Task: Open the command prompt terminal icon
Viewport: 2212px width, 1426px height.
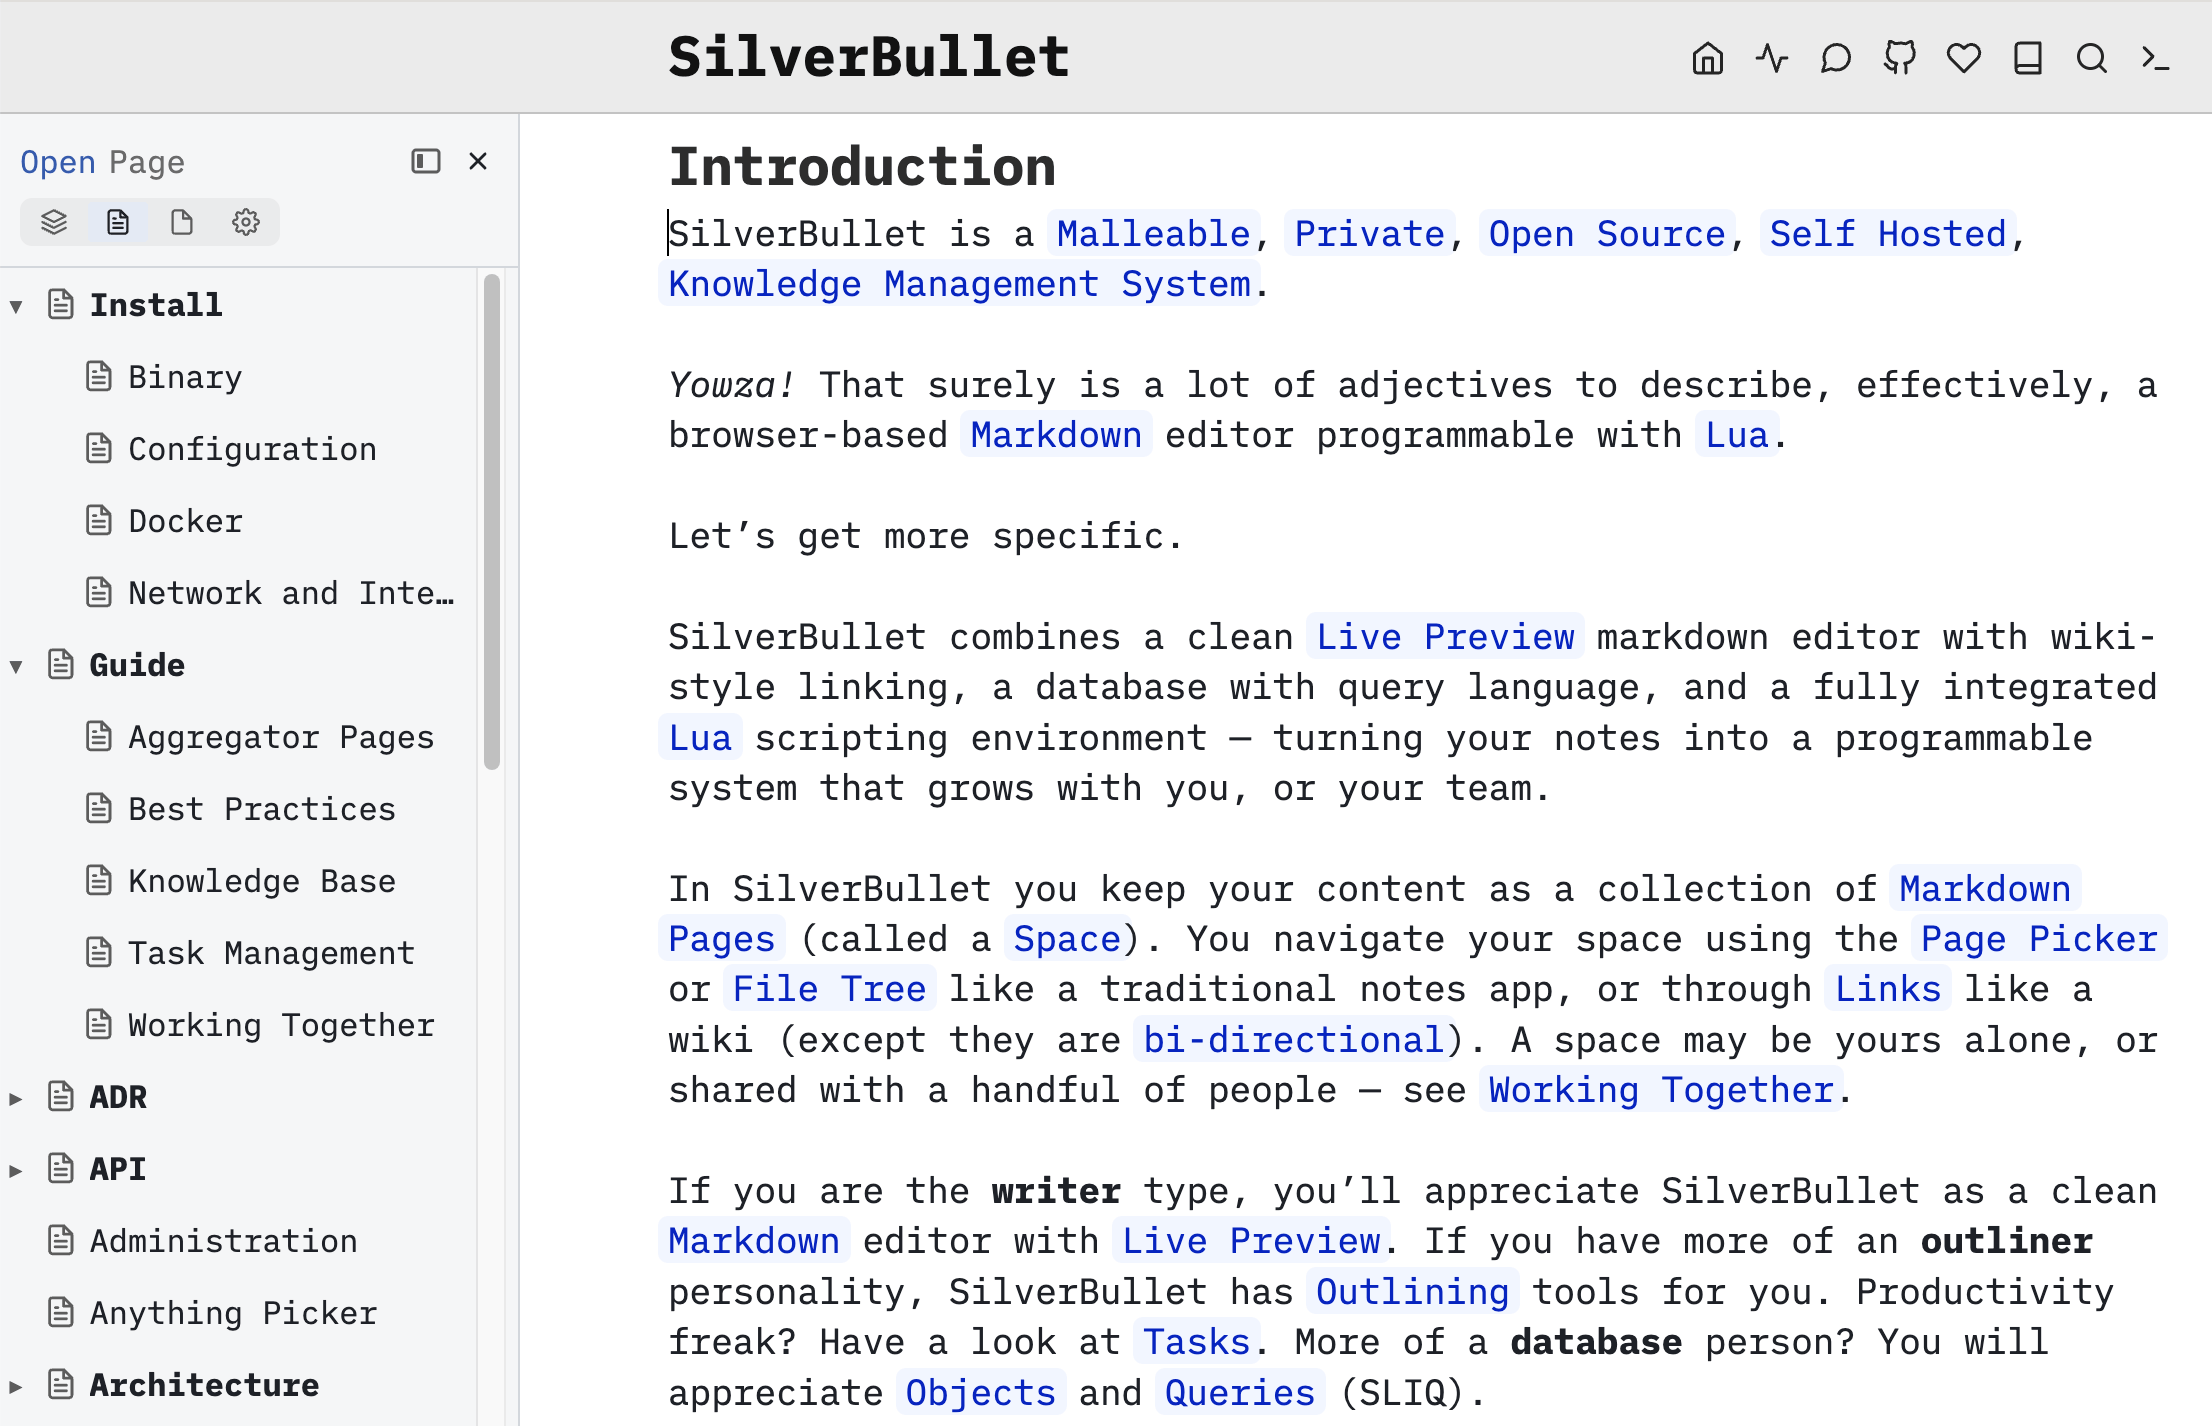Action: 2155,58
